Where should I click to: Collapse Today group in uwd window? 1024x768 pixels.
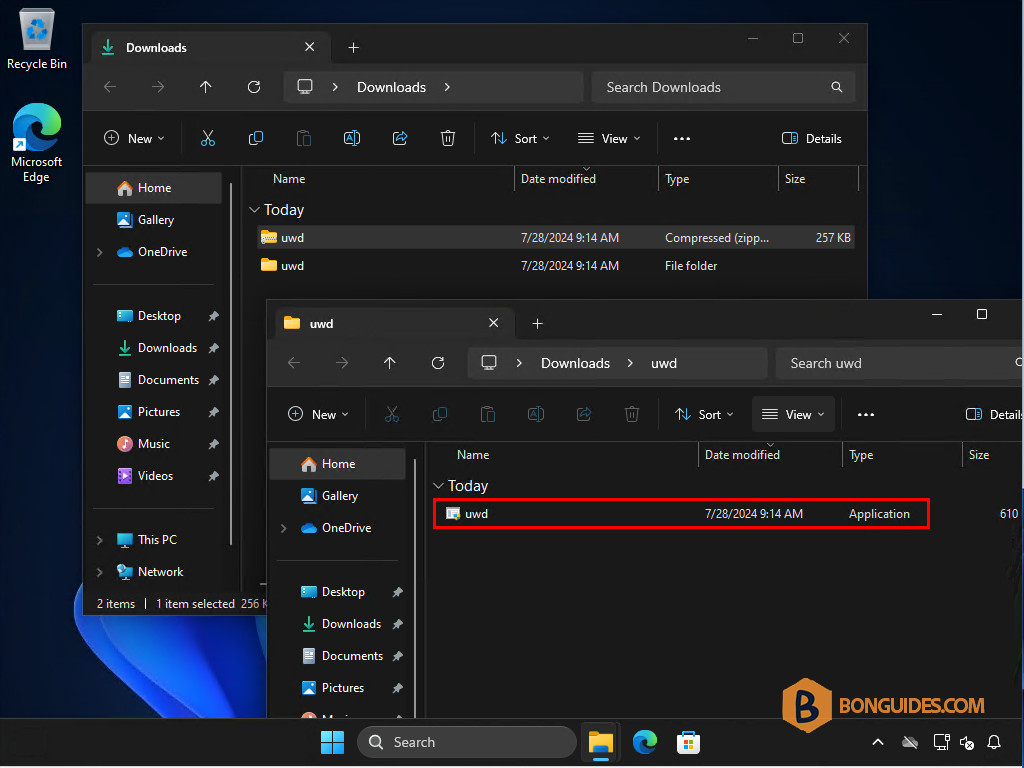(438, 486)
